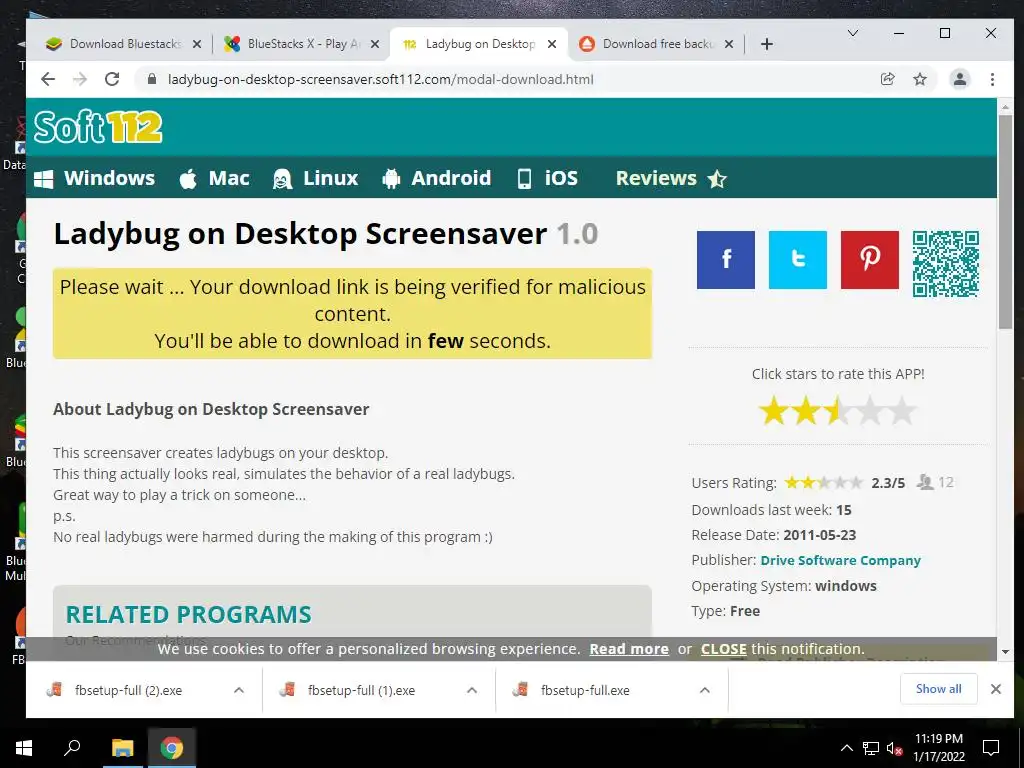Share page on Facebook
The width and height of the screenshot is (1024, 768).
[x=726, y=259]
